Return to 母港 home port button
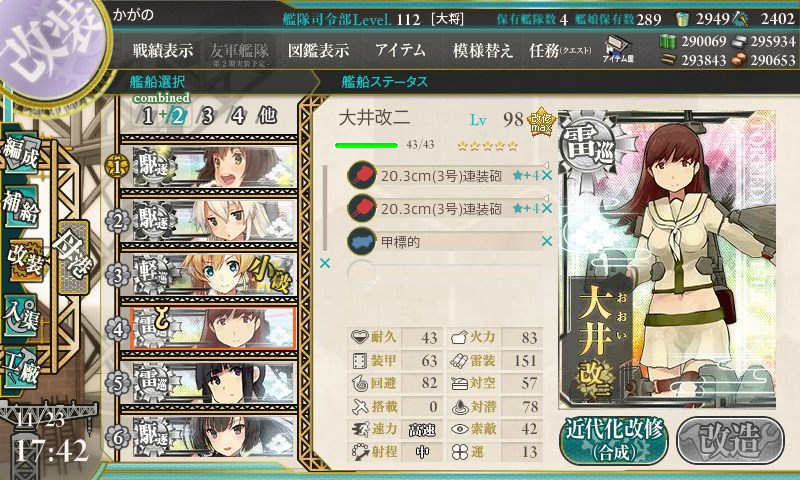The width and height of the screenshot is (800, 480). click(x=73, y=257)
